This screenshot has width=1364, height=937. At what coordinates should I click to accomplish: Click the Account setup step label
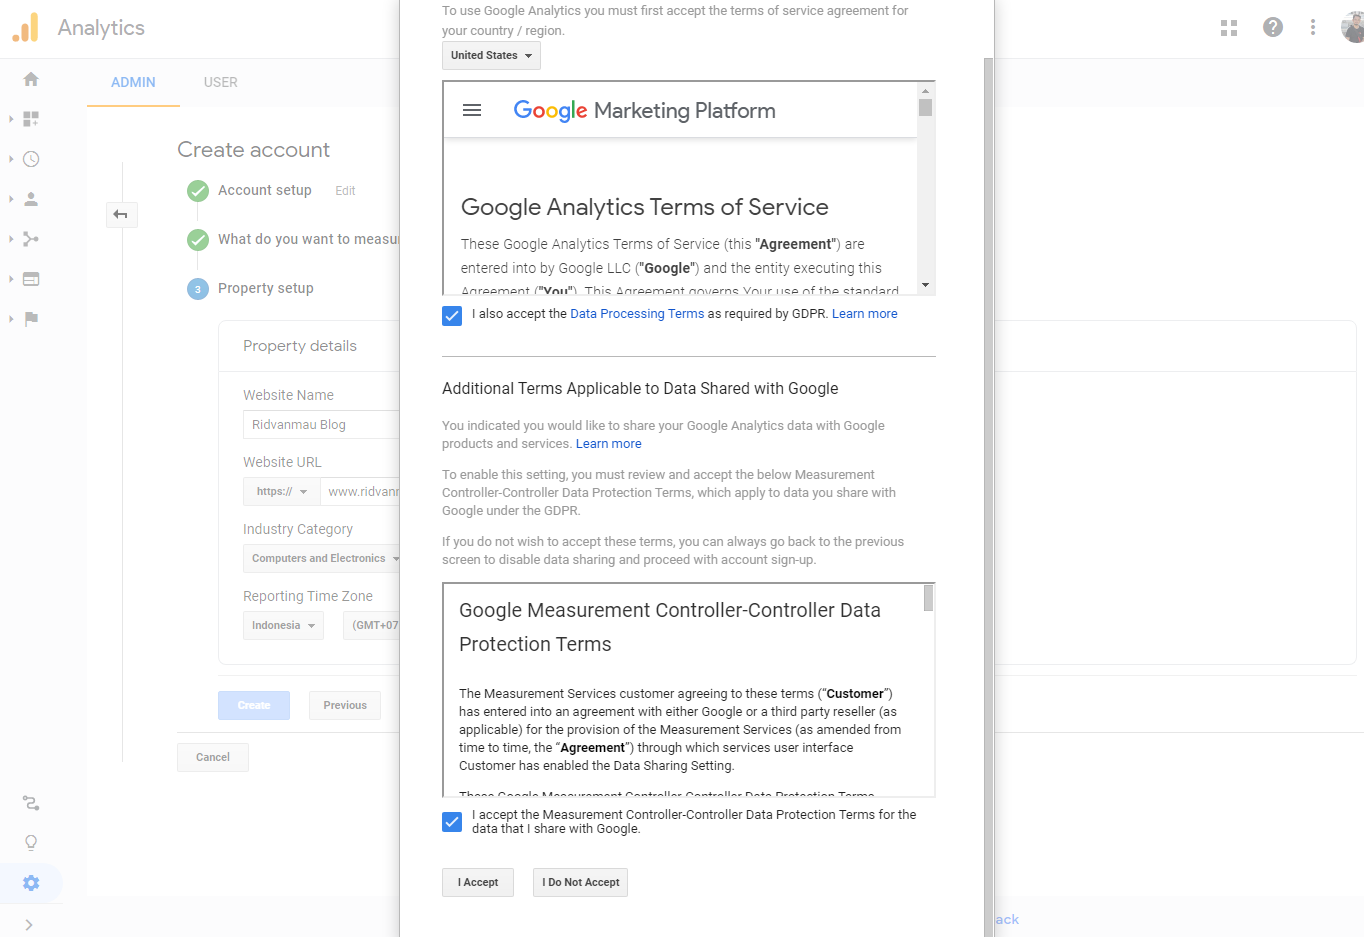point(265,190)
